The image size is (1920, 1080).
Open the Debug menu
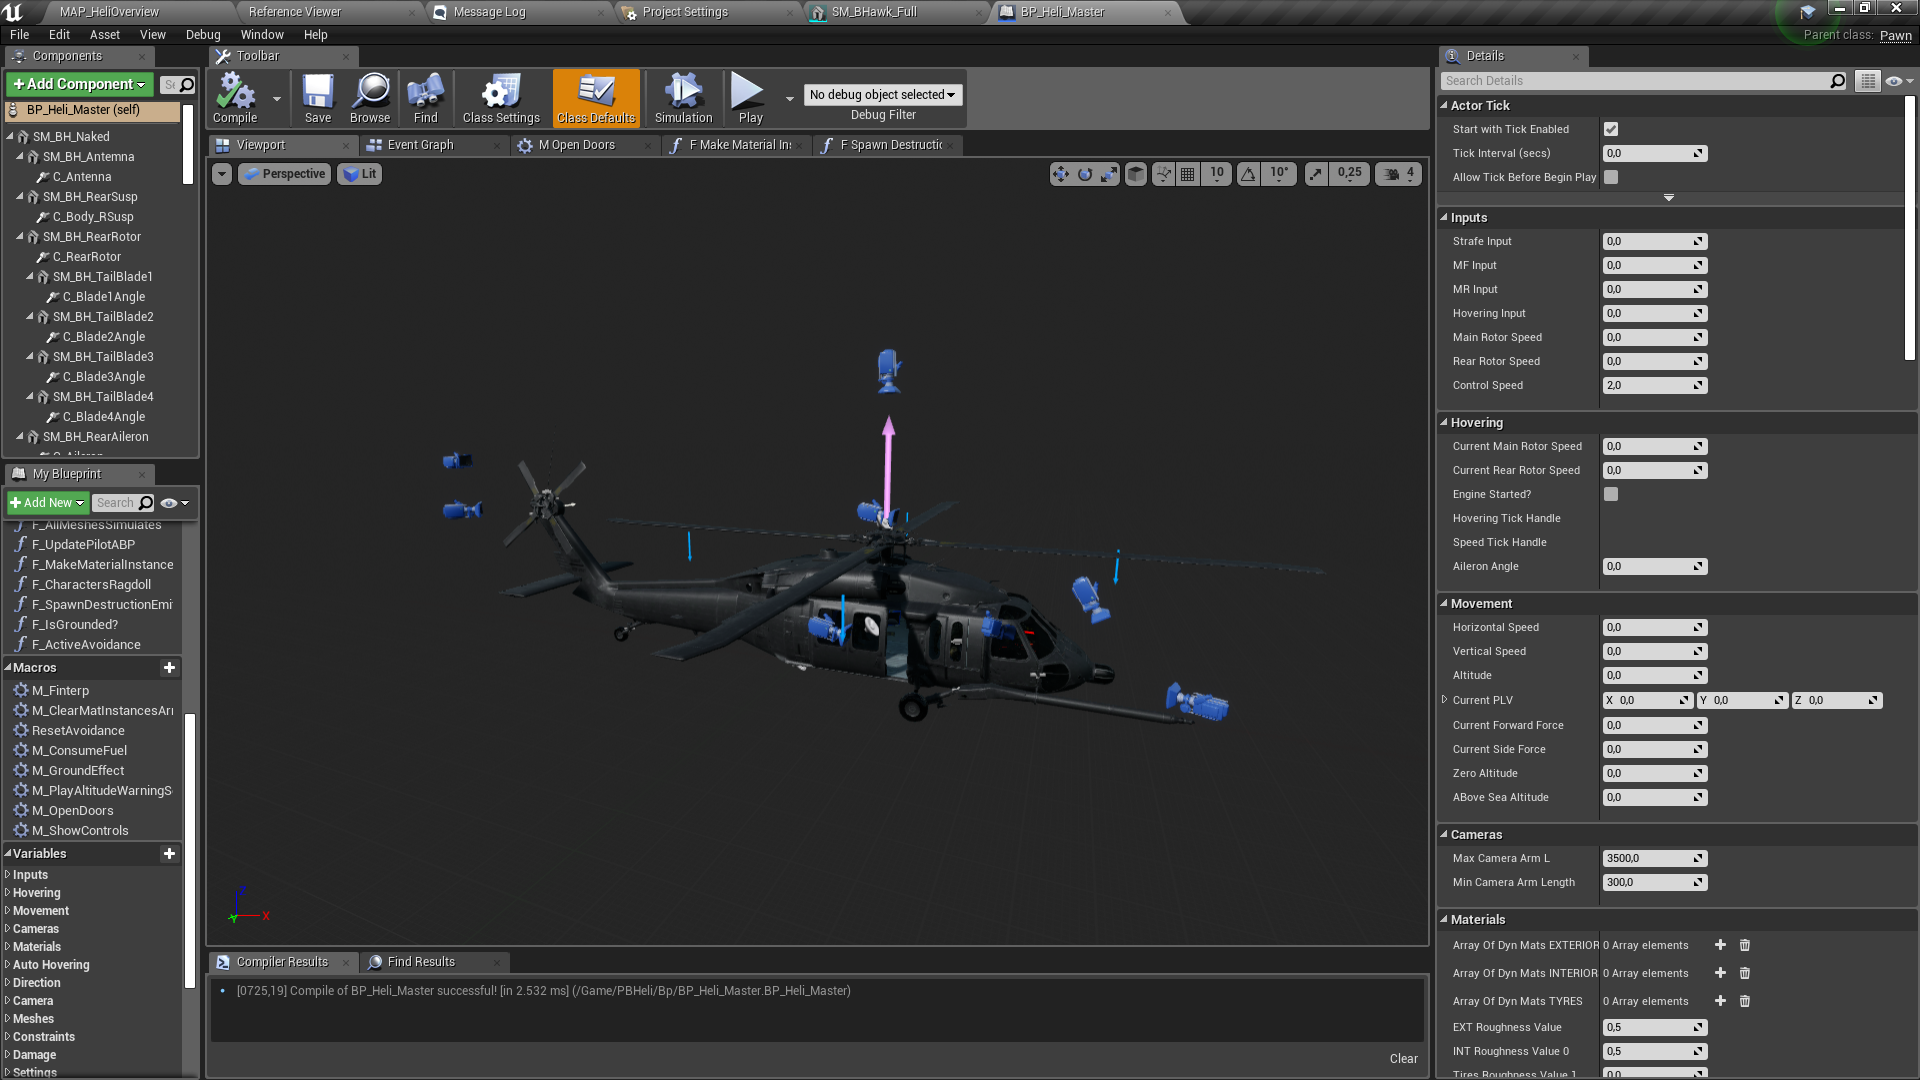coord(203,34)
